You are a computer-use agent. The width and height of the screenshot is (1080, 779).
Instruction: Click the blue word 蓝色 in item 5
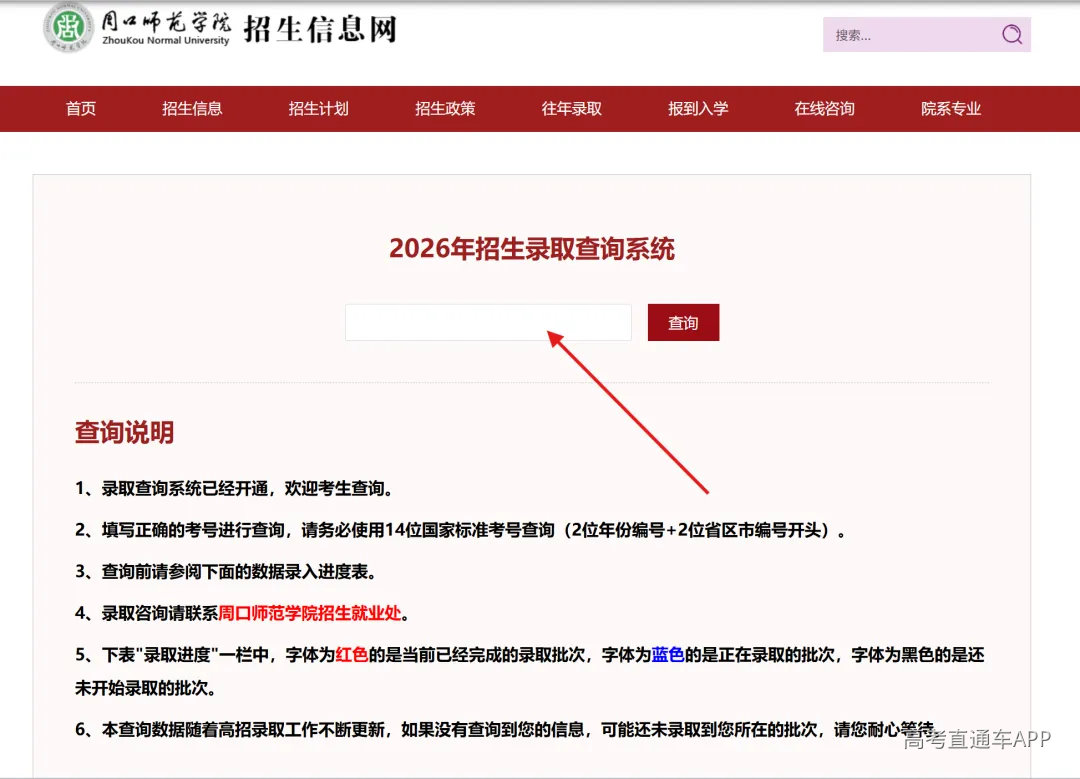[x=668, y=654]
